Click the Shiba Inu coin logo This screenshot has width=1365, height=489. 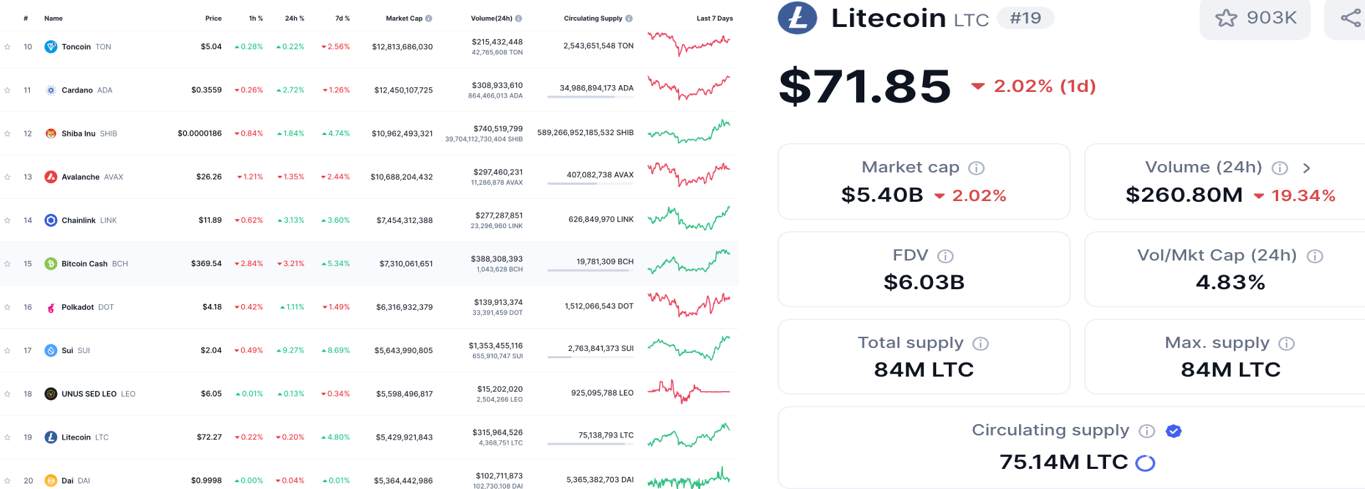click(51, 133)
